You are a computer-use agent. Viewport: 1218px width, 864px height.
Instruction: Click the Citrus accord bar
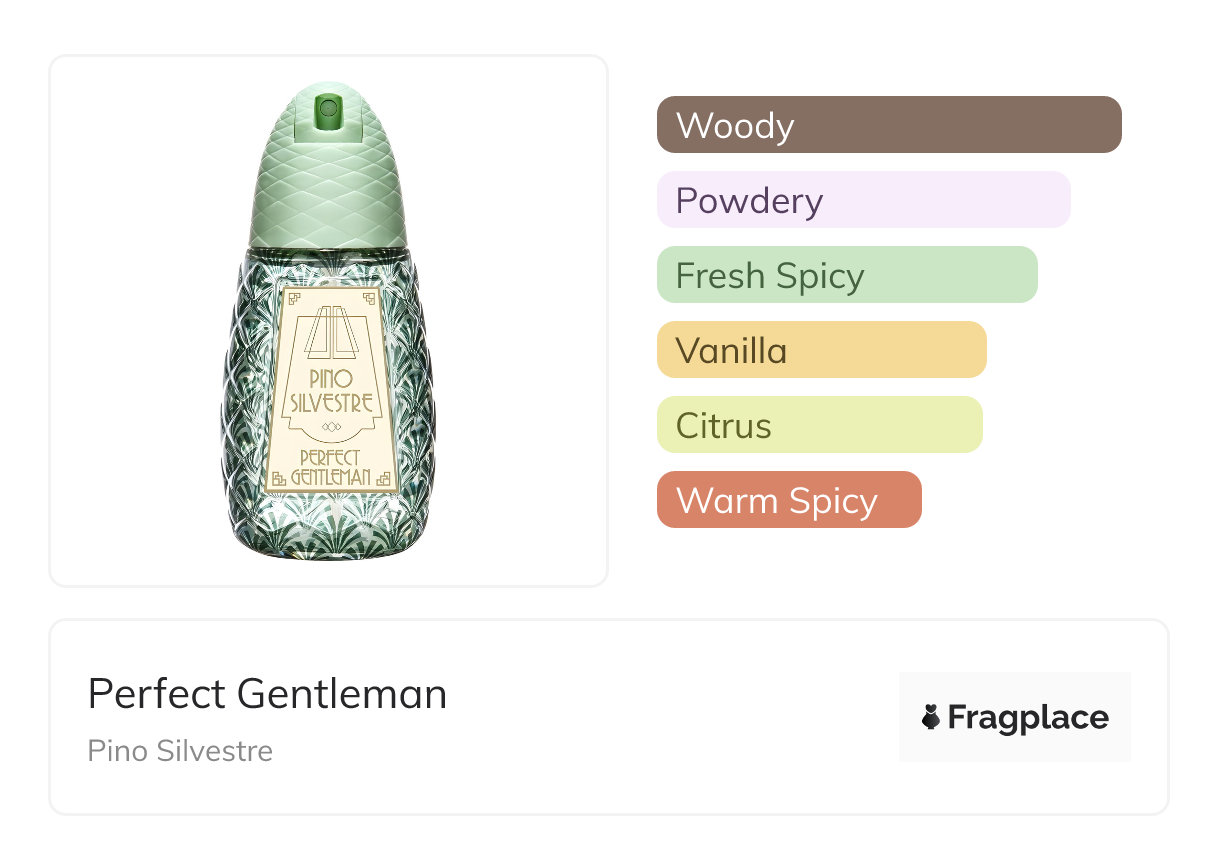click(x=819, y=425)
